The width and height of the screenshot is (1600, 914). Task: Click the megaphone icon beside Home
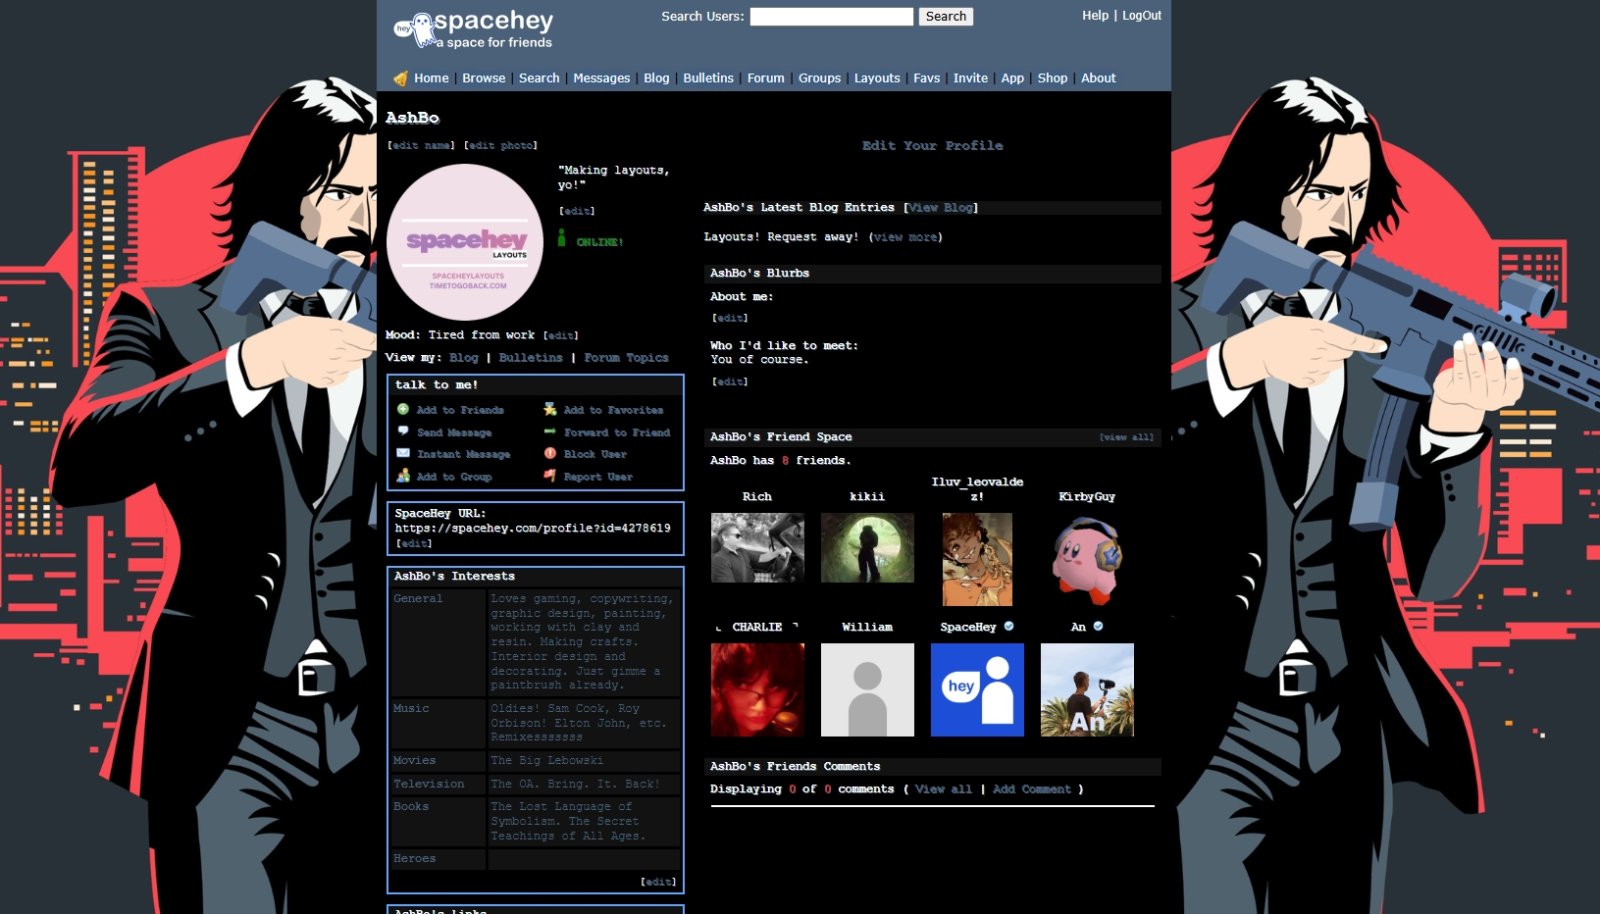403,77
